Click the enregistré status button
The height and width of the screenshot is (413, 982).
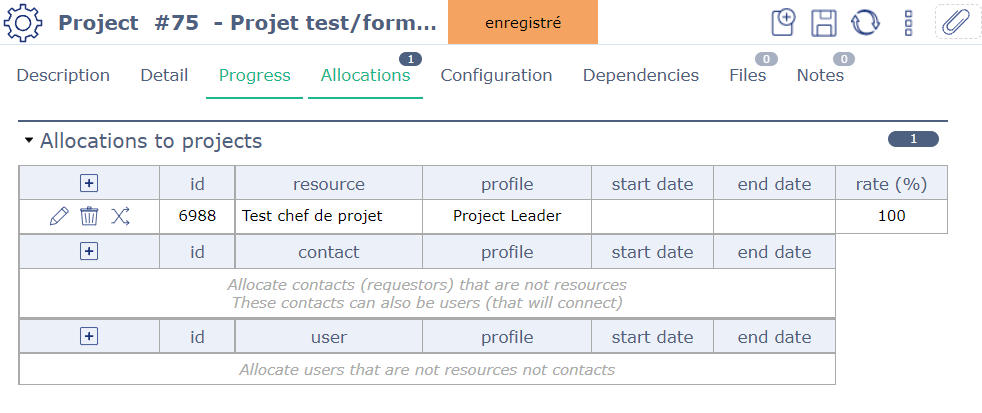(522, 22)
